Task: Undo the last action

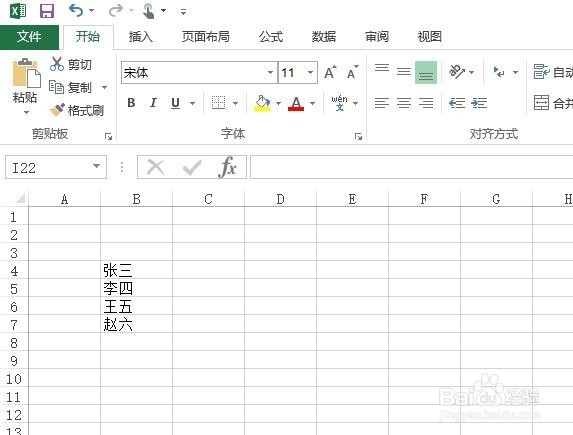Action: (x=76, y=11)
